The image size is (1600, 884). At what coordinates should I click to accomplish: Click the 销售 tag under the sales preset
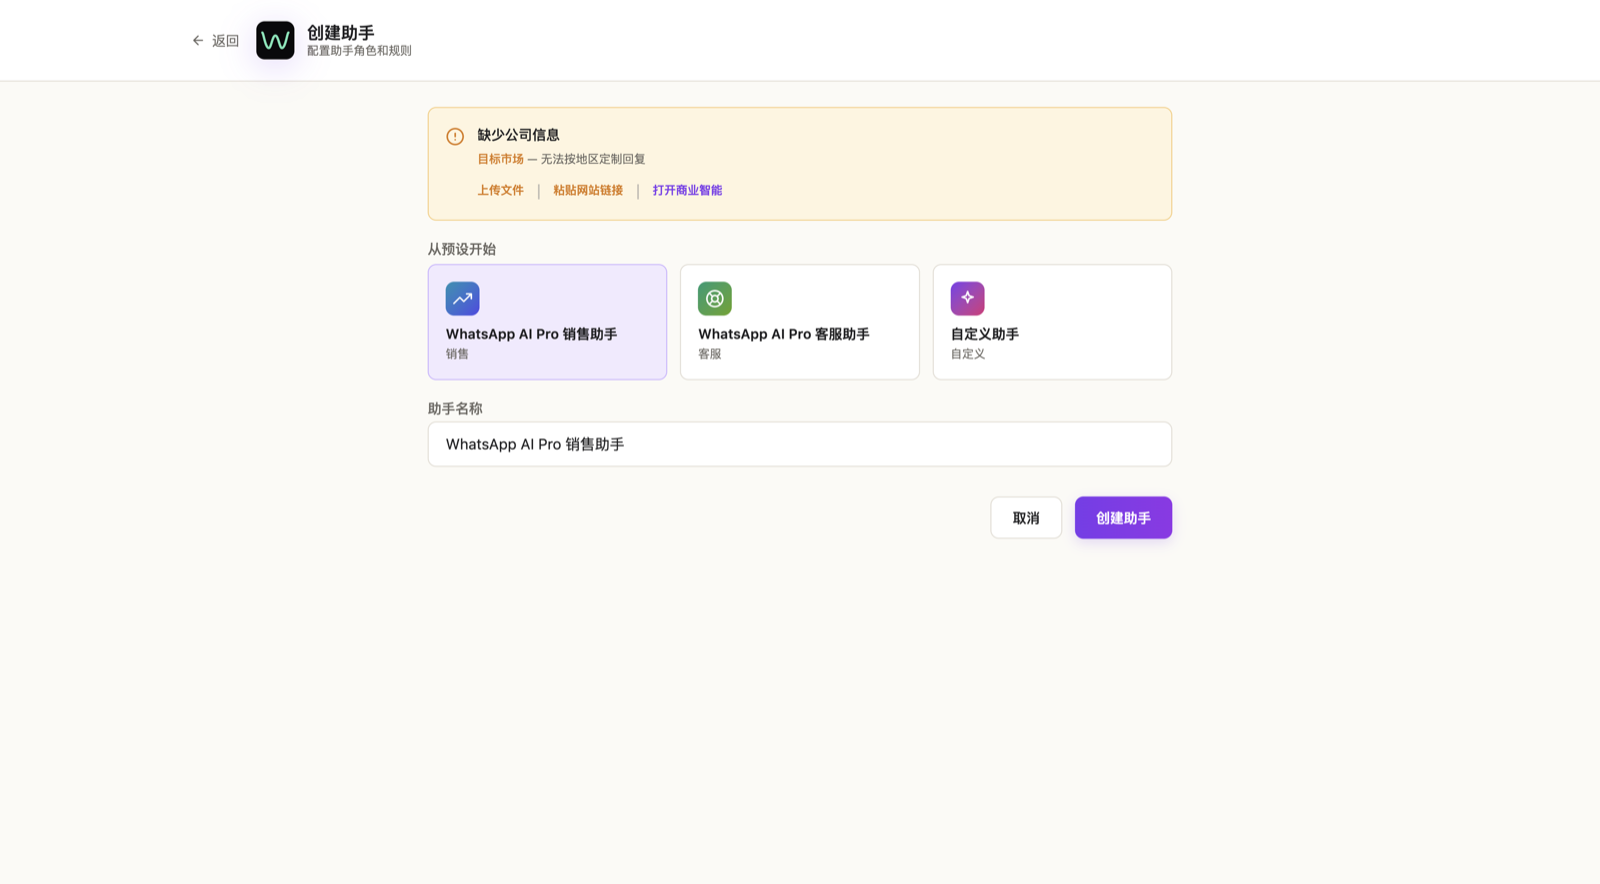(457, 354)
